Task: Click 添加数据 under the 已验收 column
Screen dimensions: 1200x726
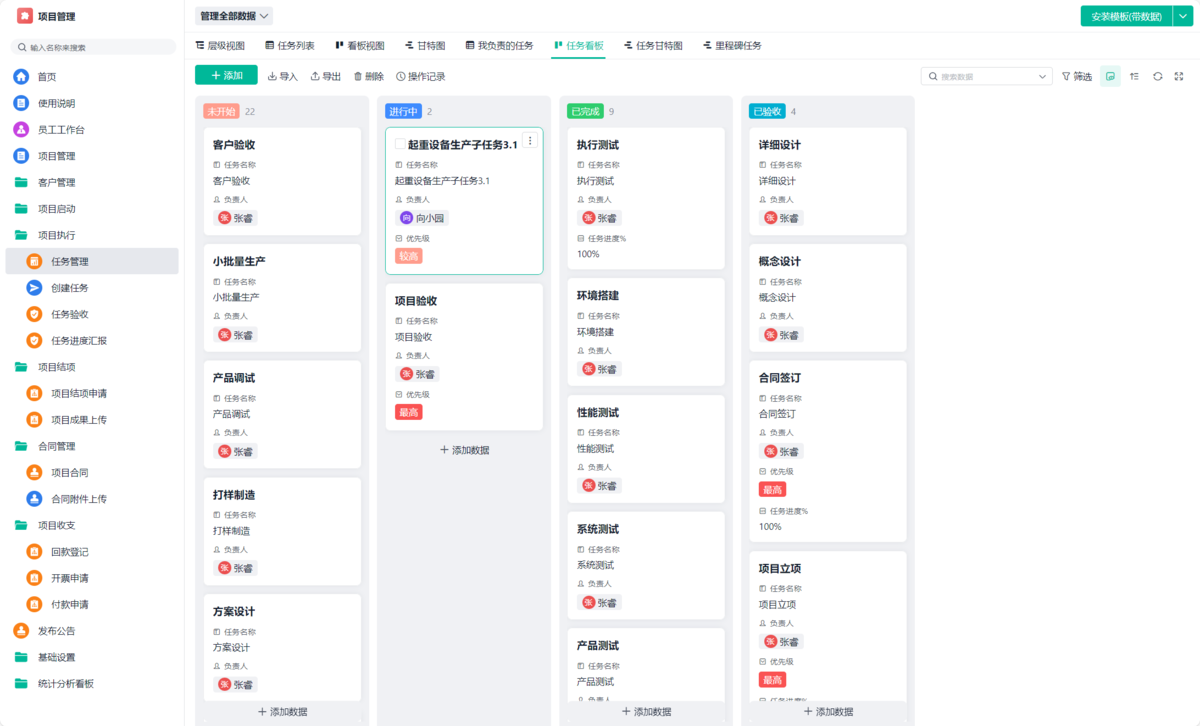Action: click(x=829, y=712)
